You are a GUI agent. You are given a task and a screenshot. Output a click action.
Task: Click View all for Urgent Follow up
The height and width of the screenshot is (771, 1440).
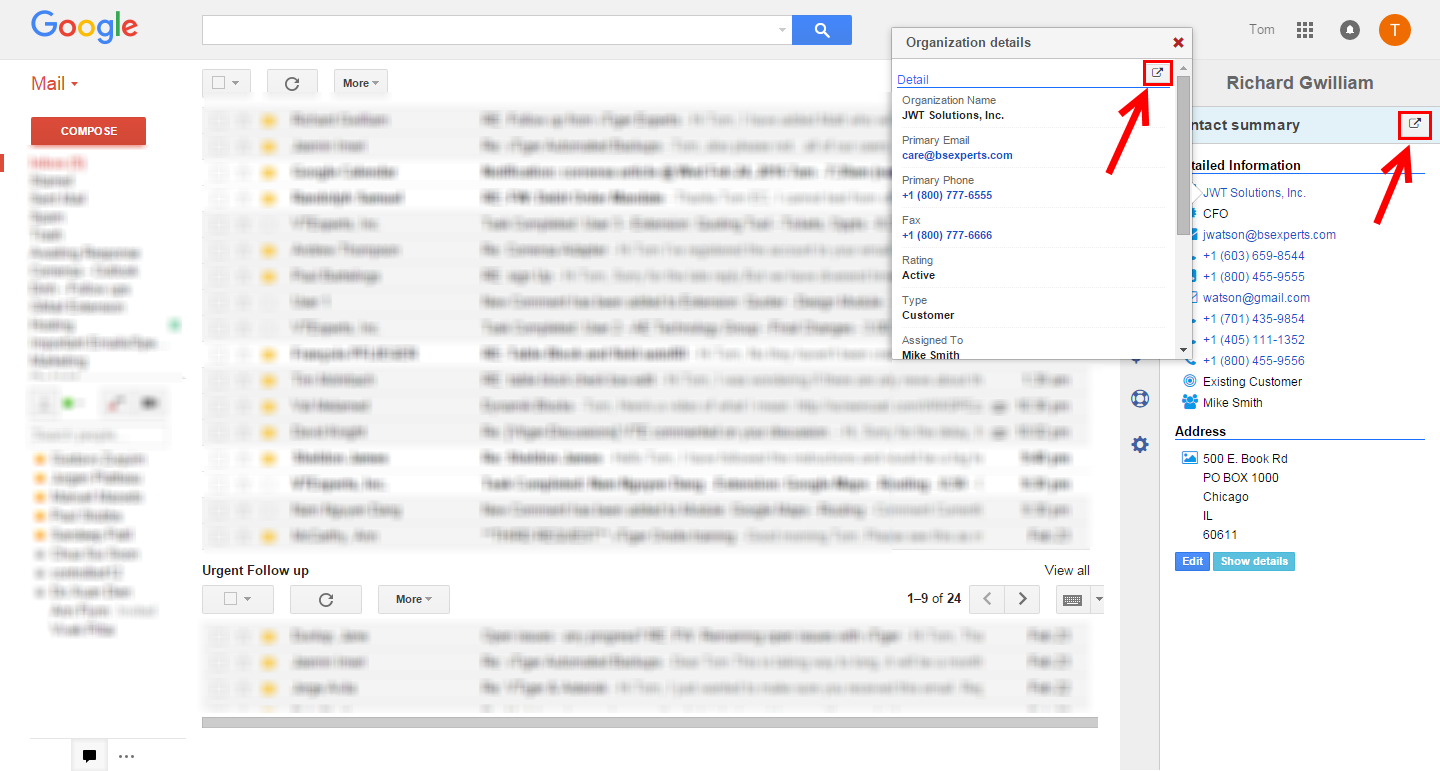tap(1067, 570)
